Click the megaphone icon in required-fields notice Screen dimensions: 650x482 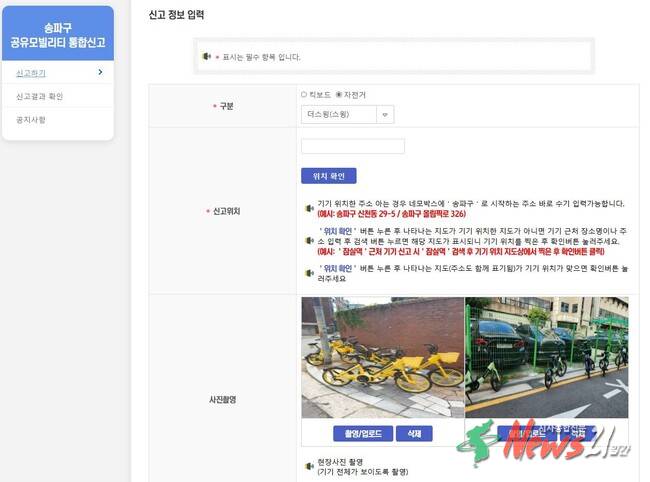(x=207, y=57)
